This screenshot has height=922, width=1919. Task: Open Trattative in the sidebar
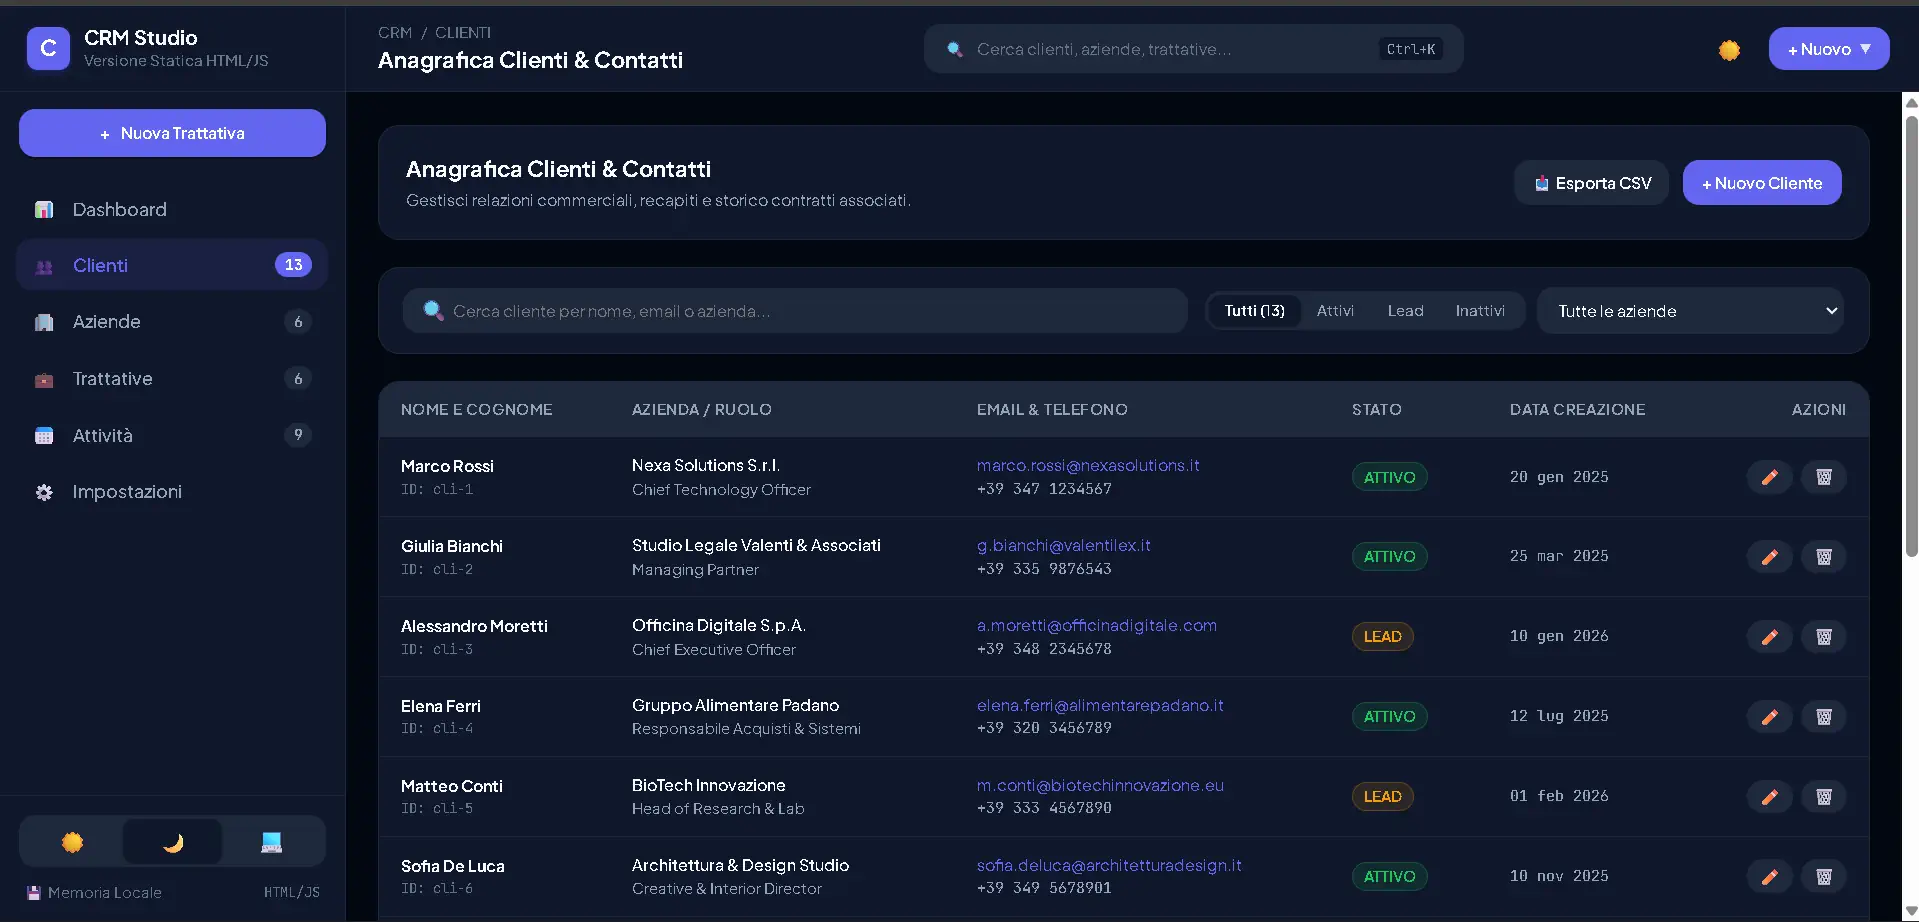click(x=172, y=379)
